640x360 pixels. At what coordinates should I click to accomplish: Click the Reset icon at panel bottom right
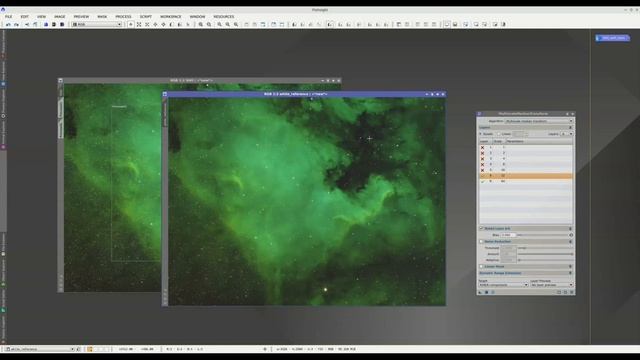571,292
